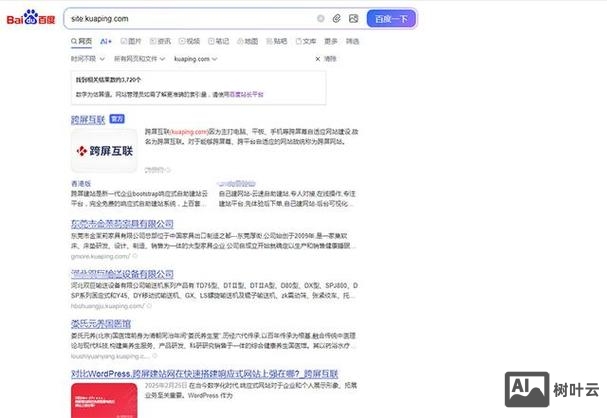The width and height of the screenshot is (607, 418).
Task: Click the loushiyuanyang.kuaping URL
Action: (x=110, y=356)
